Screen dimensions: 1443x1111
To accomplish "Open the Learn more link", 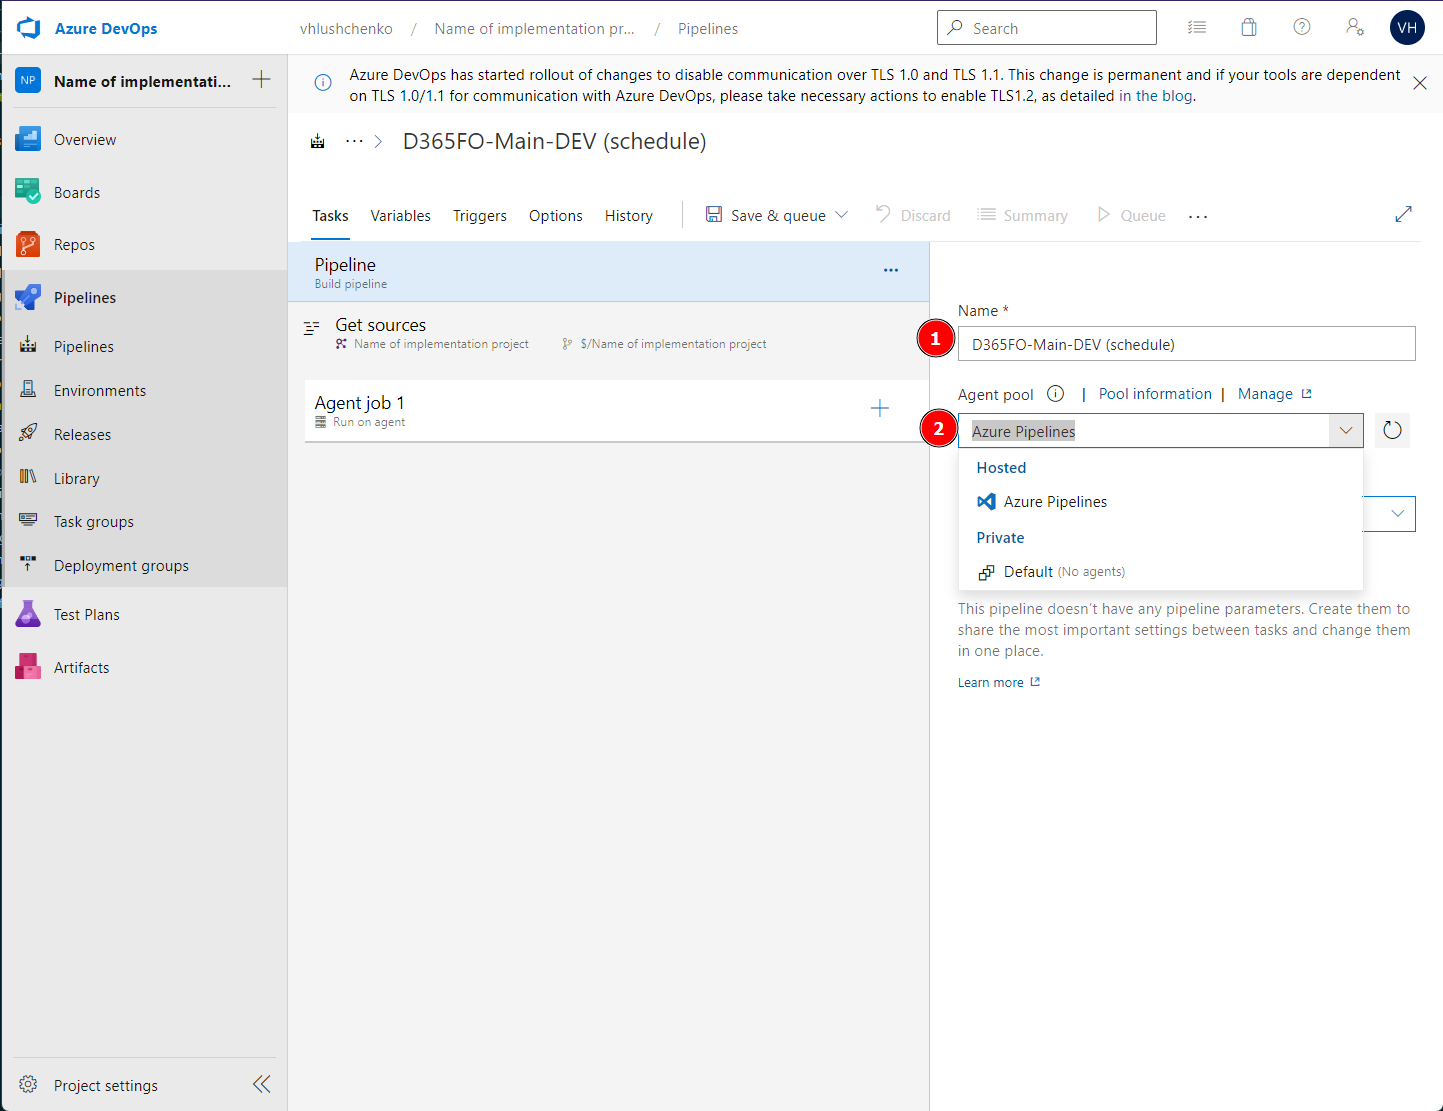I will pyautogui.click(x=990, y=683).
